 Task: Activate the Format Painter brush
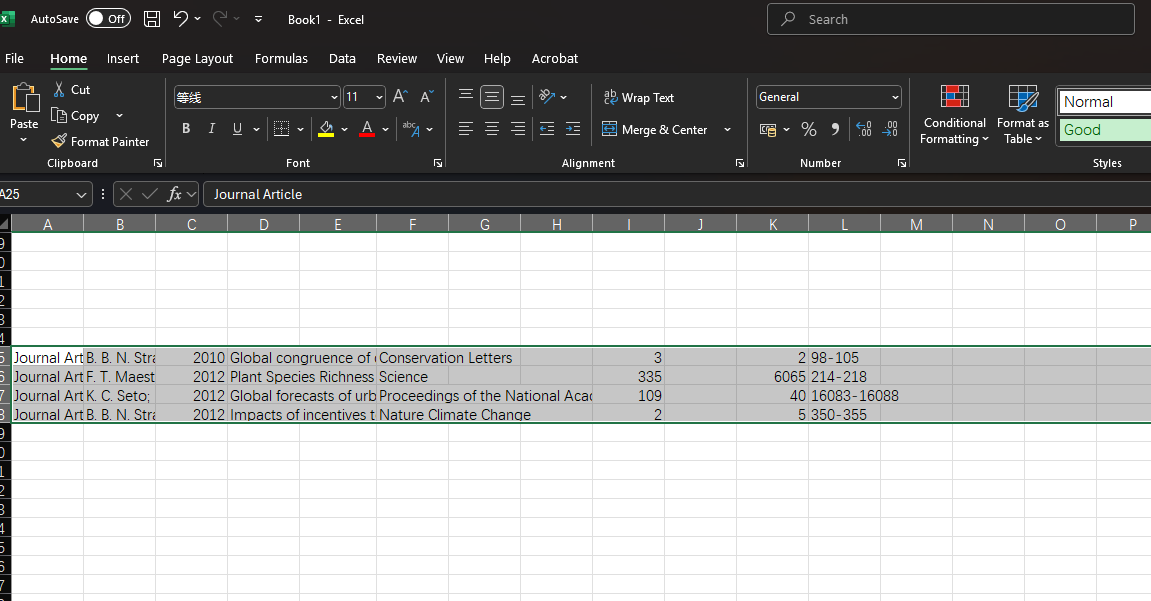100,142
